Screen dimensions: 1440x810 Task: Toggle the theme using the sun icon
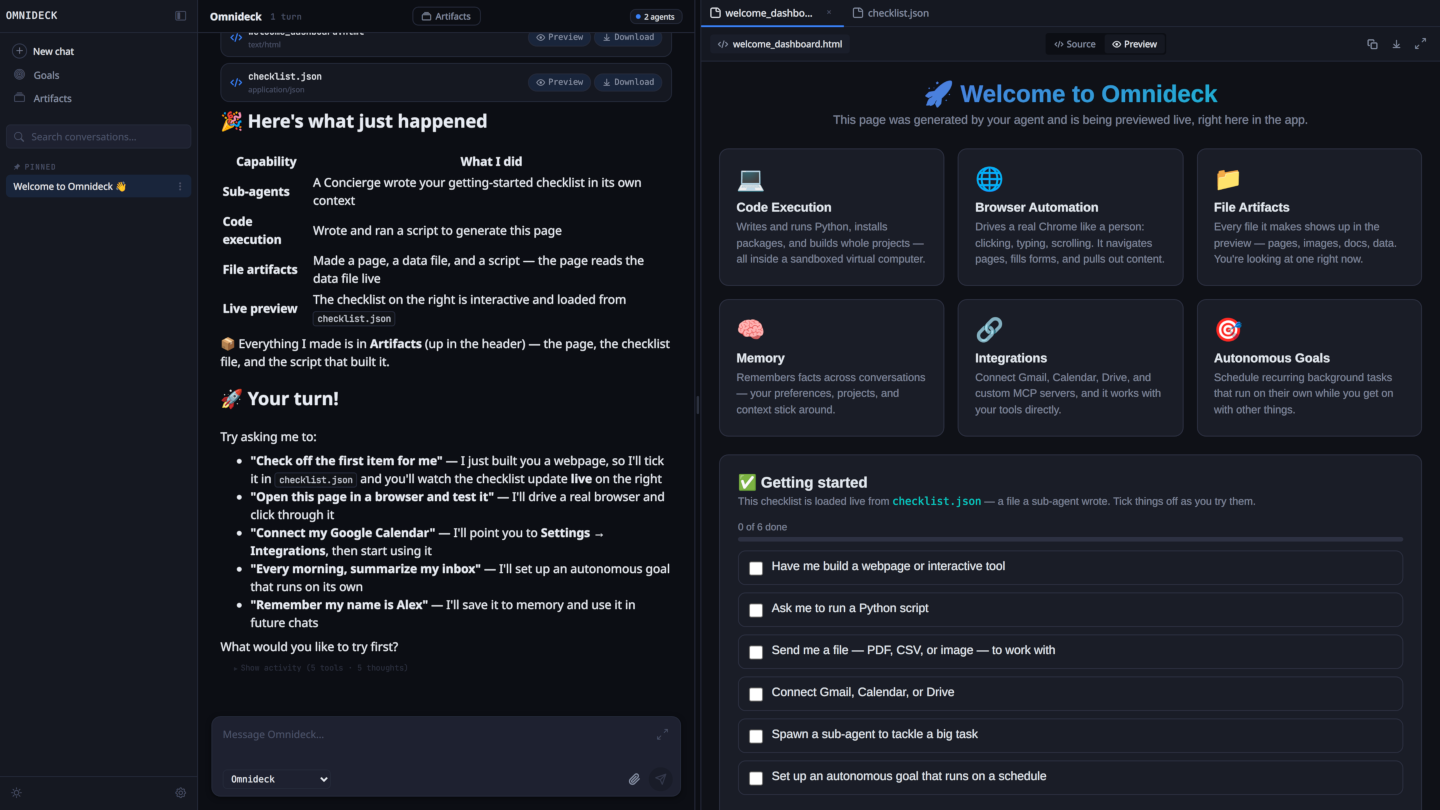tap(16, 793)
